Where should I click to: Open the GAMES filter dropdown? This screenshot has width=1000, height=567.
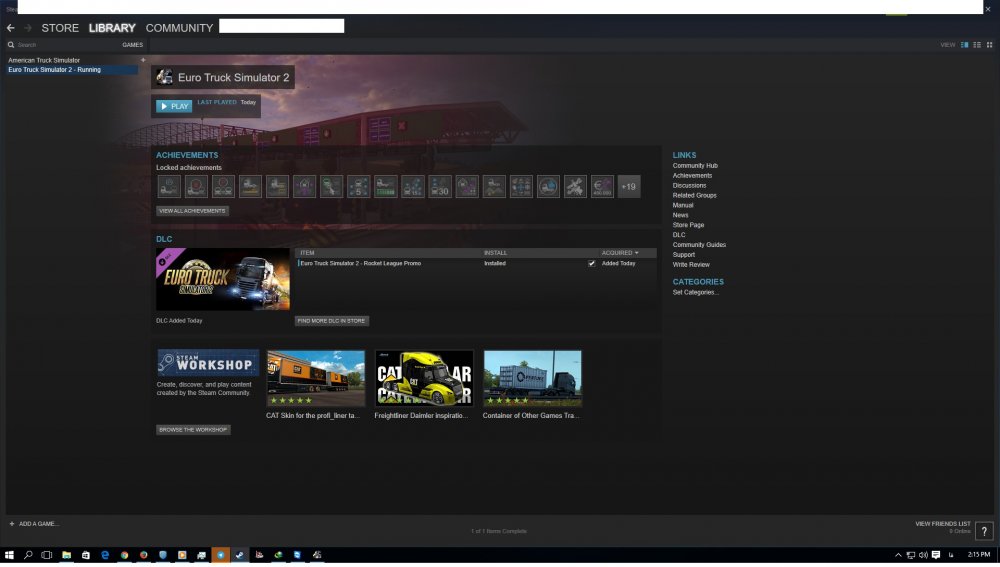tap(132, 45)
